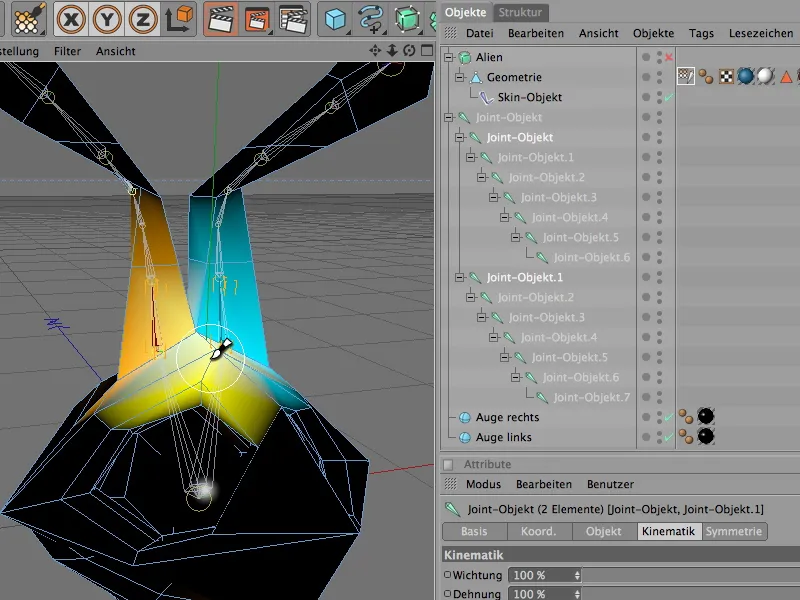Select the Phong tag on Auge links

pos(686,437)
